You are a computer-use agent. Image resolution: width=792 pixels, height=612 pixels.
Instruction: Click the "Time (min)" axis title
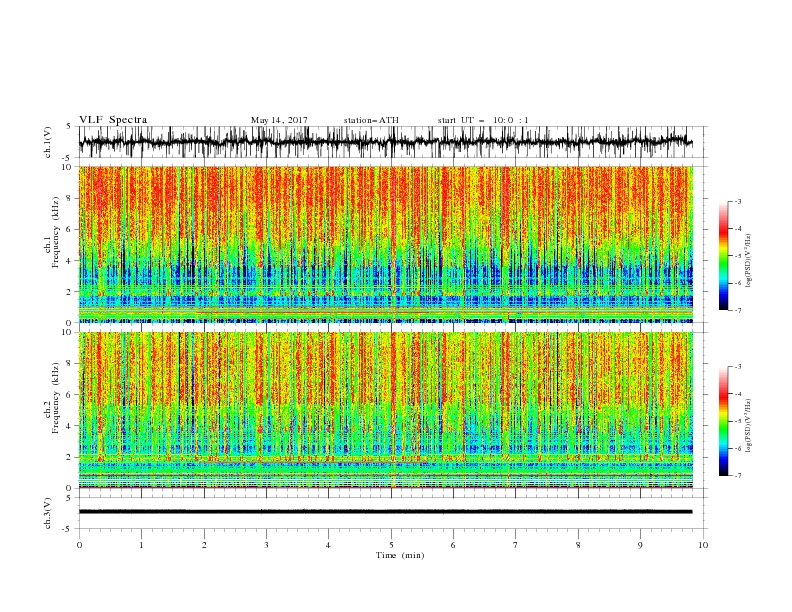point(400,555)
